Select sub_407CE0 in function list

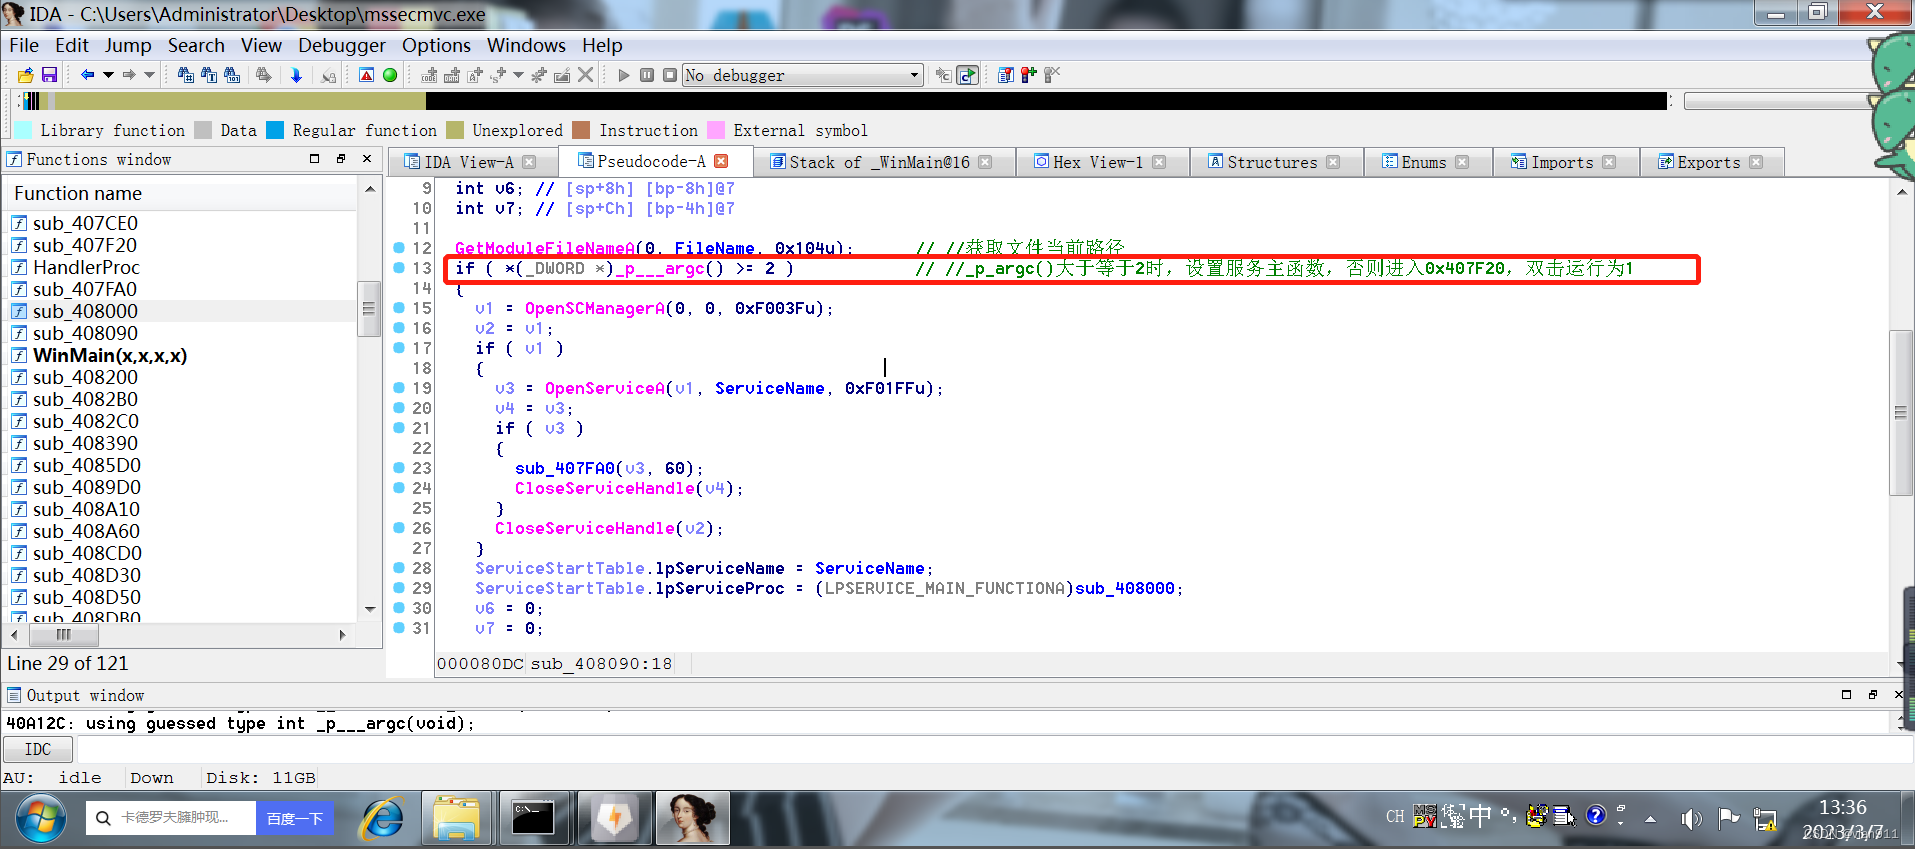coord(85,223)
